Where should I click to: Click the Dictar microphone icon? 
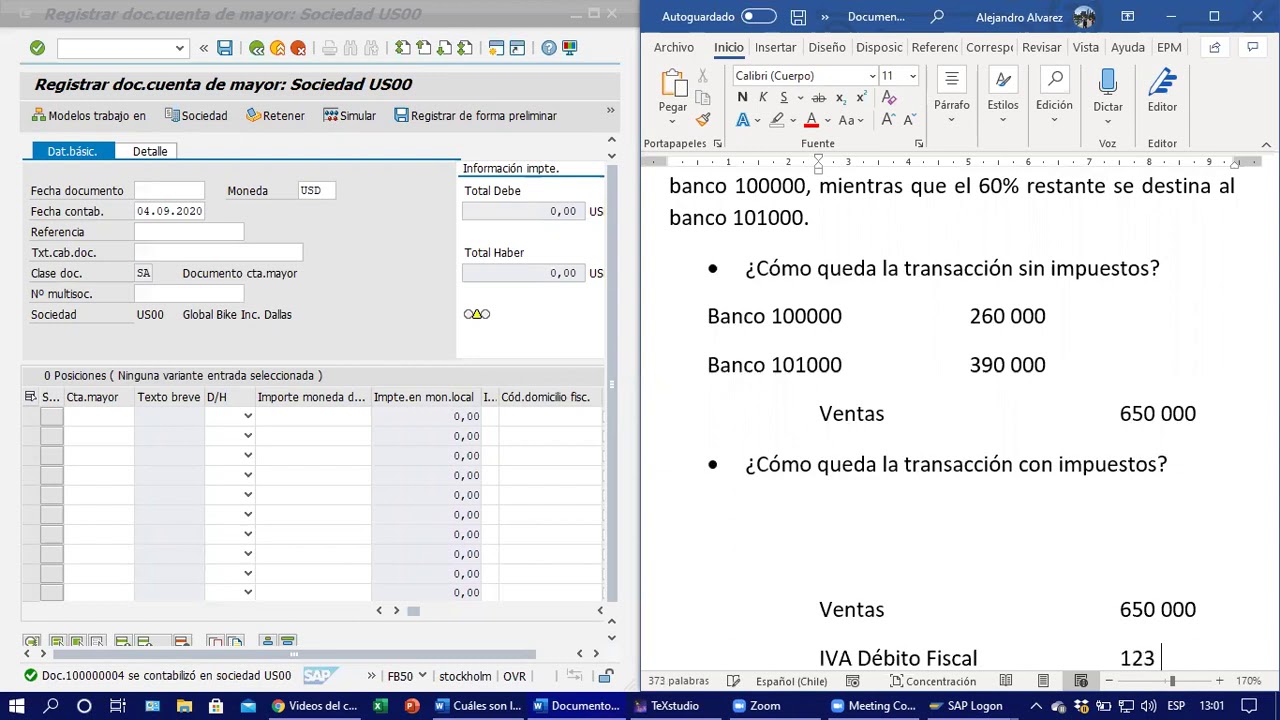tap(1107, 83)
